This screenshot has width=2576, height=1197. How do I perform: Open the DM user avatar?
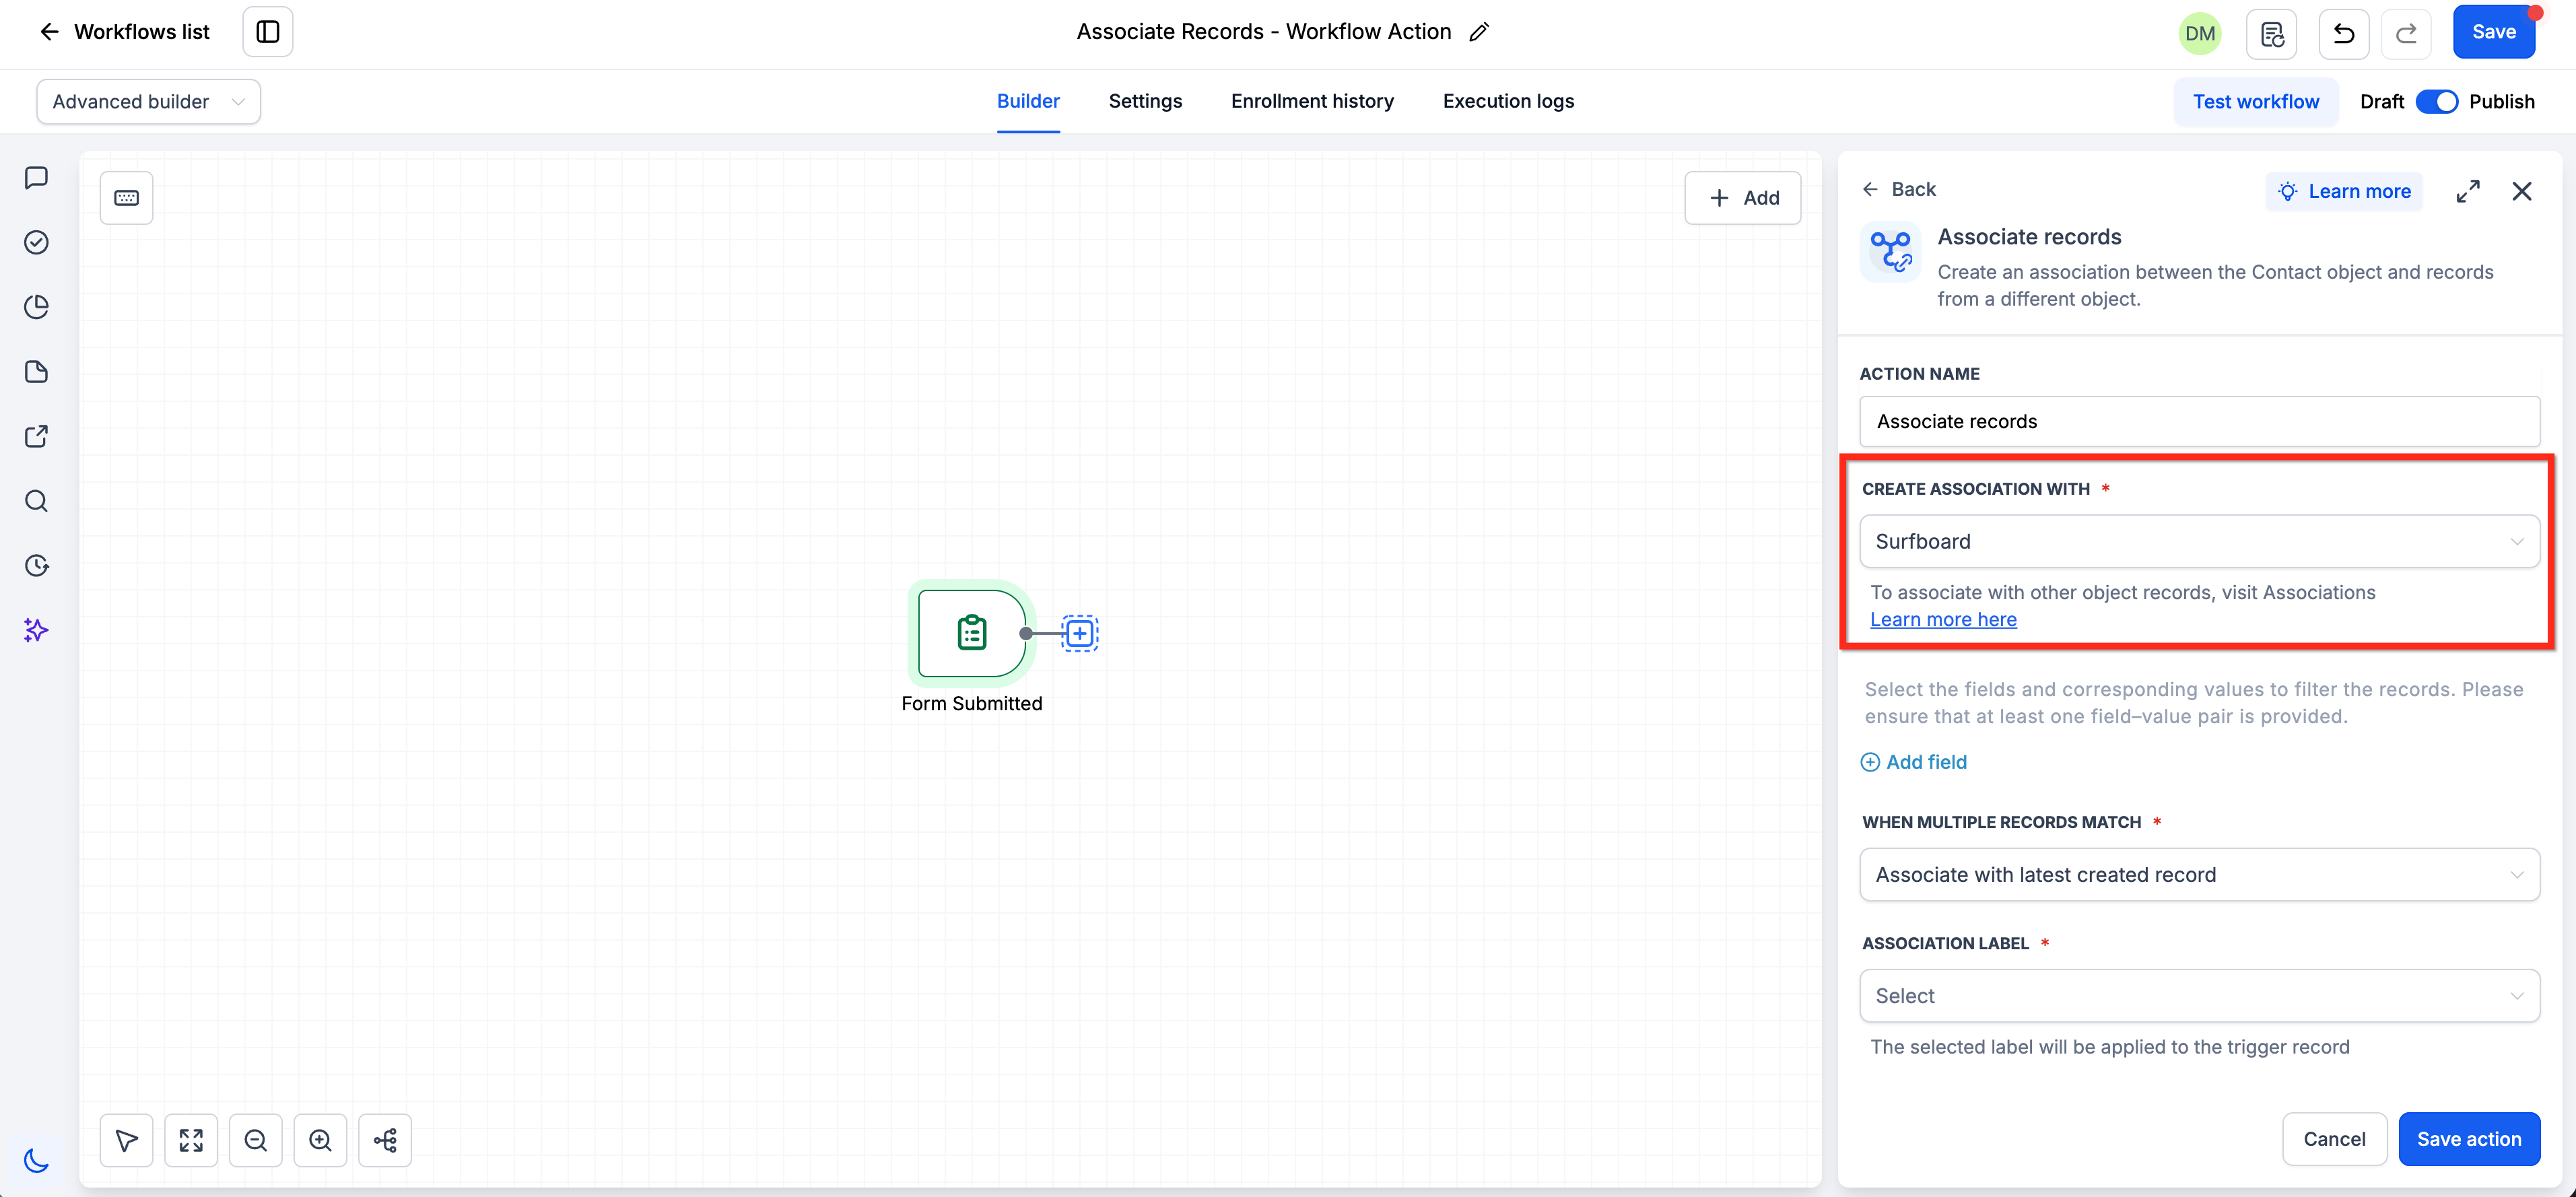pos(2200,33)
